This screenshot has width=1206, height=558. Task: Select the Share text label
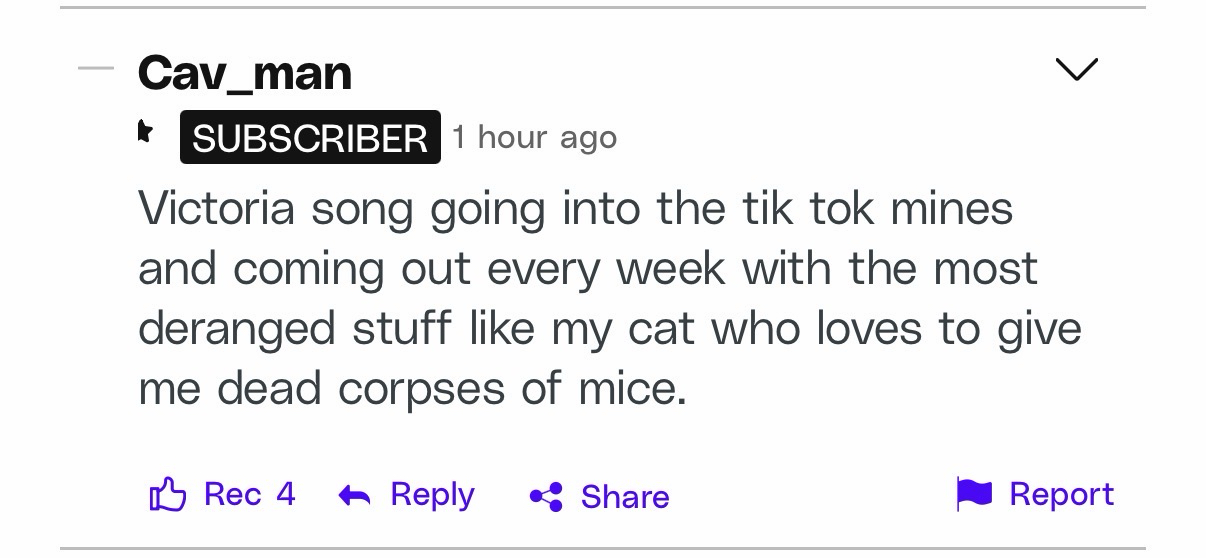pos(625,496)
